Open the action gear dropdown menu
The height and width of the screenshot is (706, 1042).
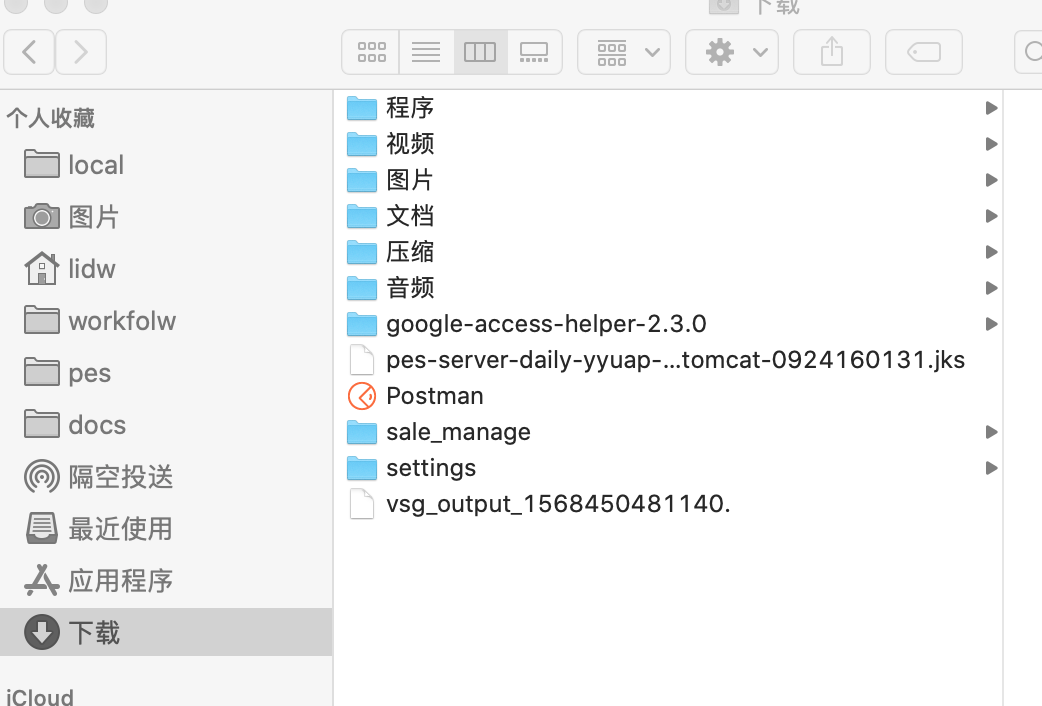point(731,52)
